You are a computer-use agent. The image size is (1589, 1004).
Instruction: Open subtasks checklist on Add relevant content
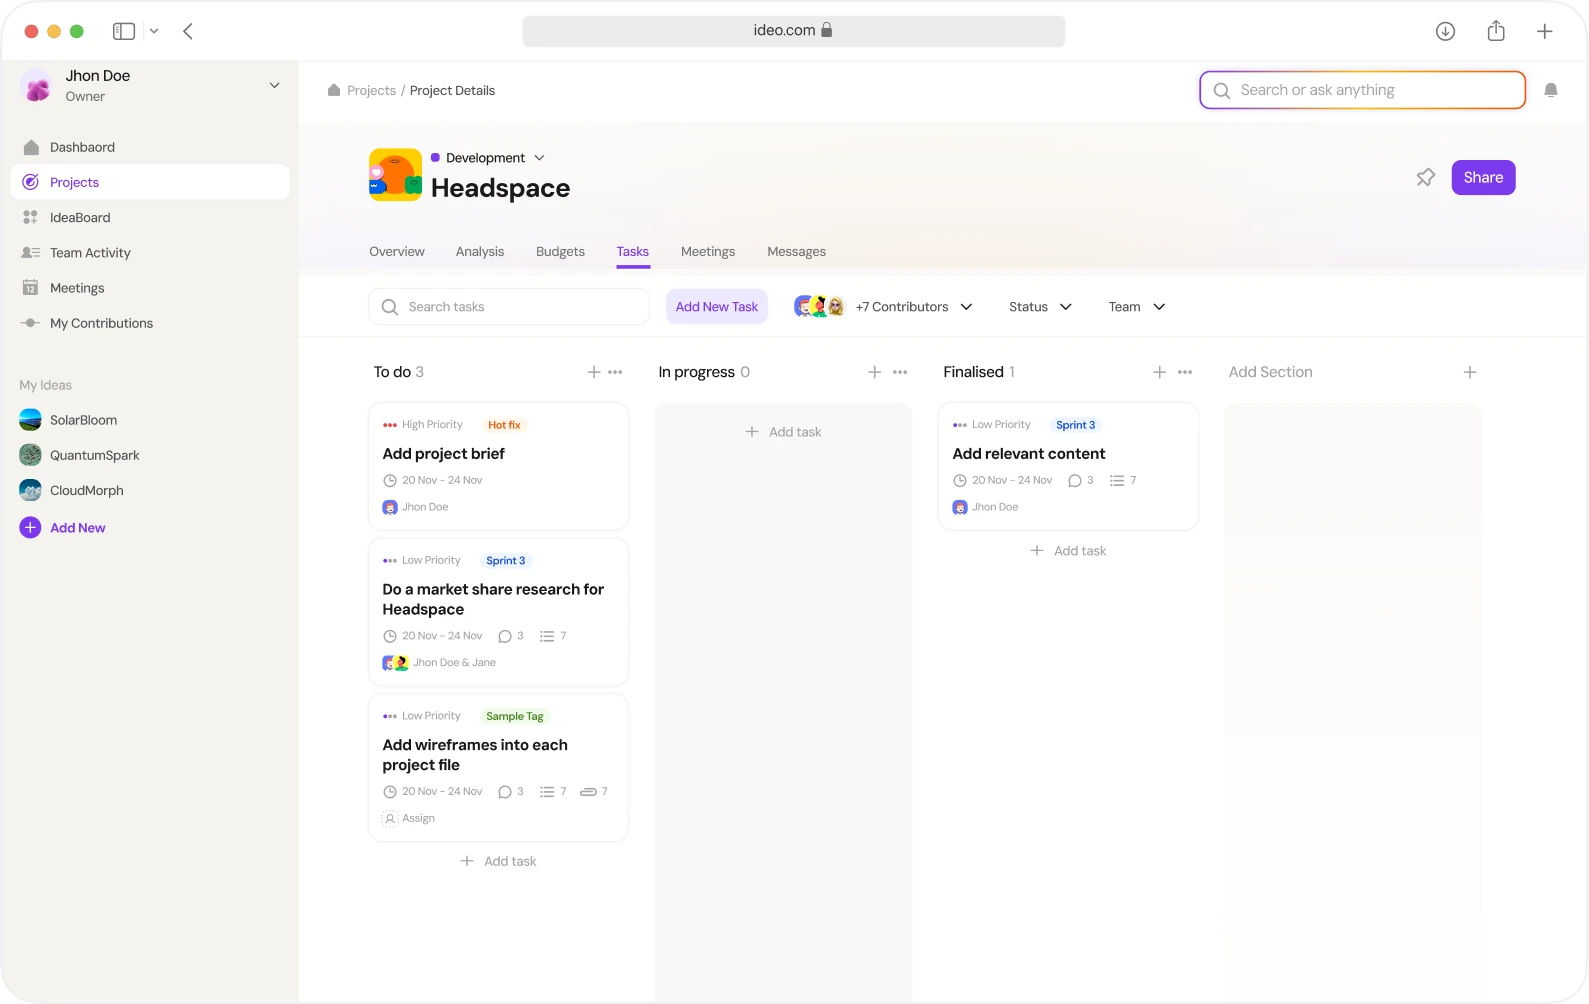[1123, 481]
